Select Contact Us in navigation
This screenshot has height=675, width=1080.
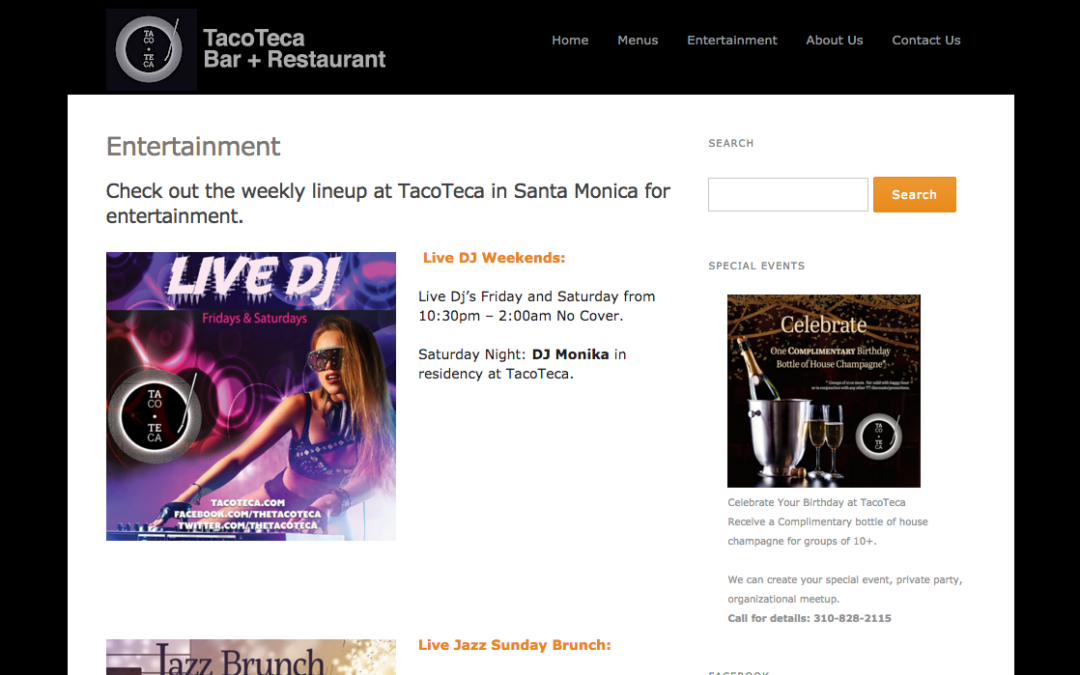click(926, 40)
